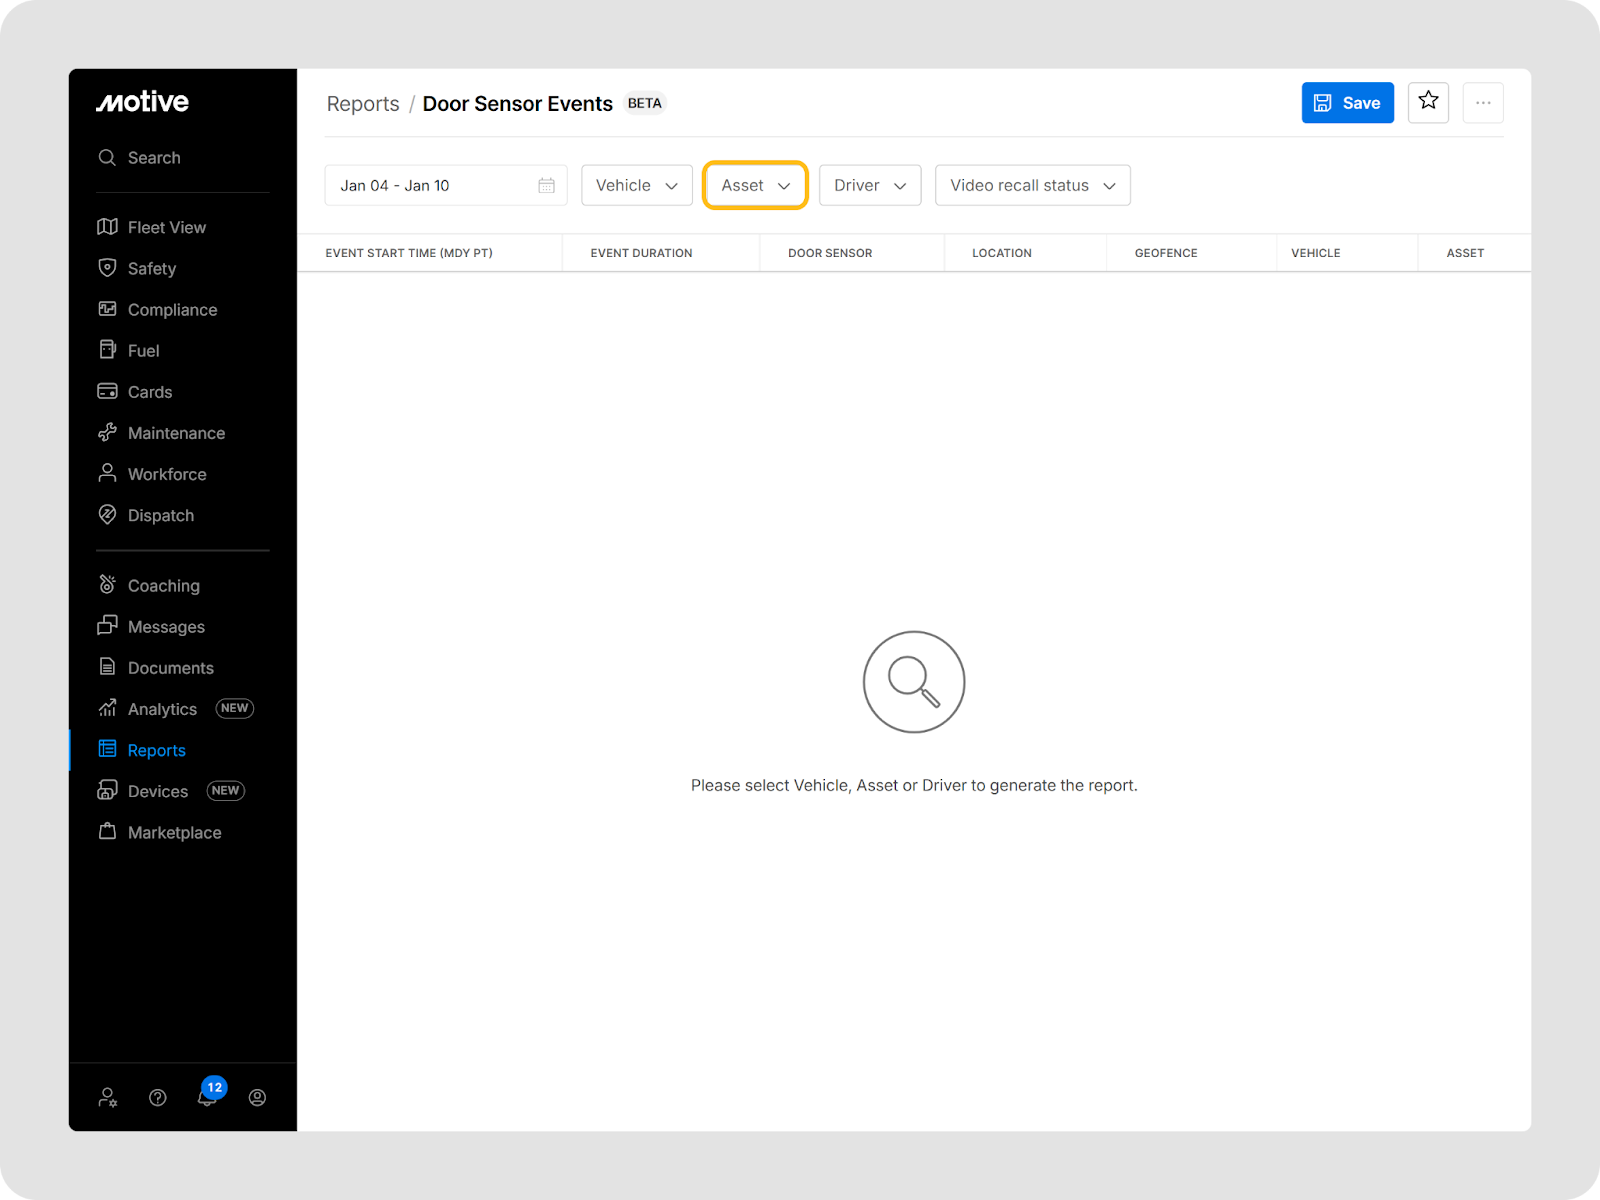1600x1200 pixels.
Task: Expand the Asset filter dropdown
Action: pos(755,185)
